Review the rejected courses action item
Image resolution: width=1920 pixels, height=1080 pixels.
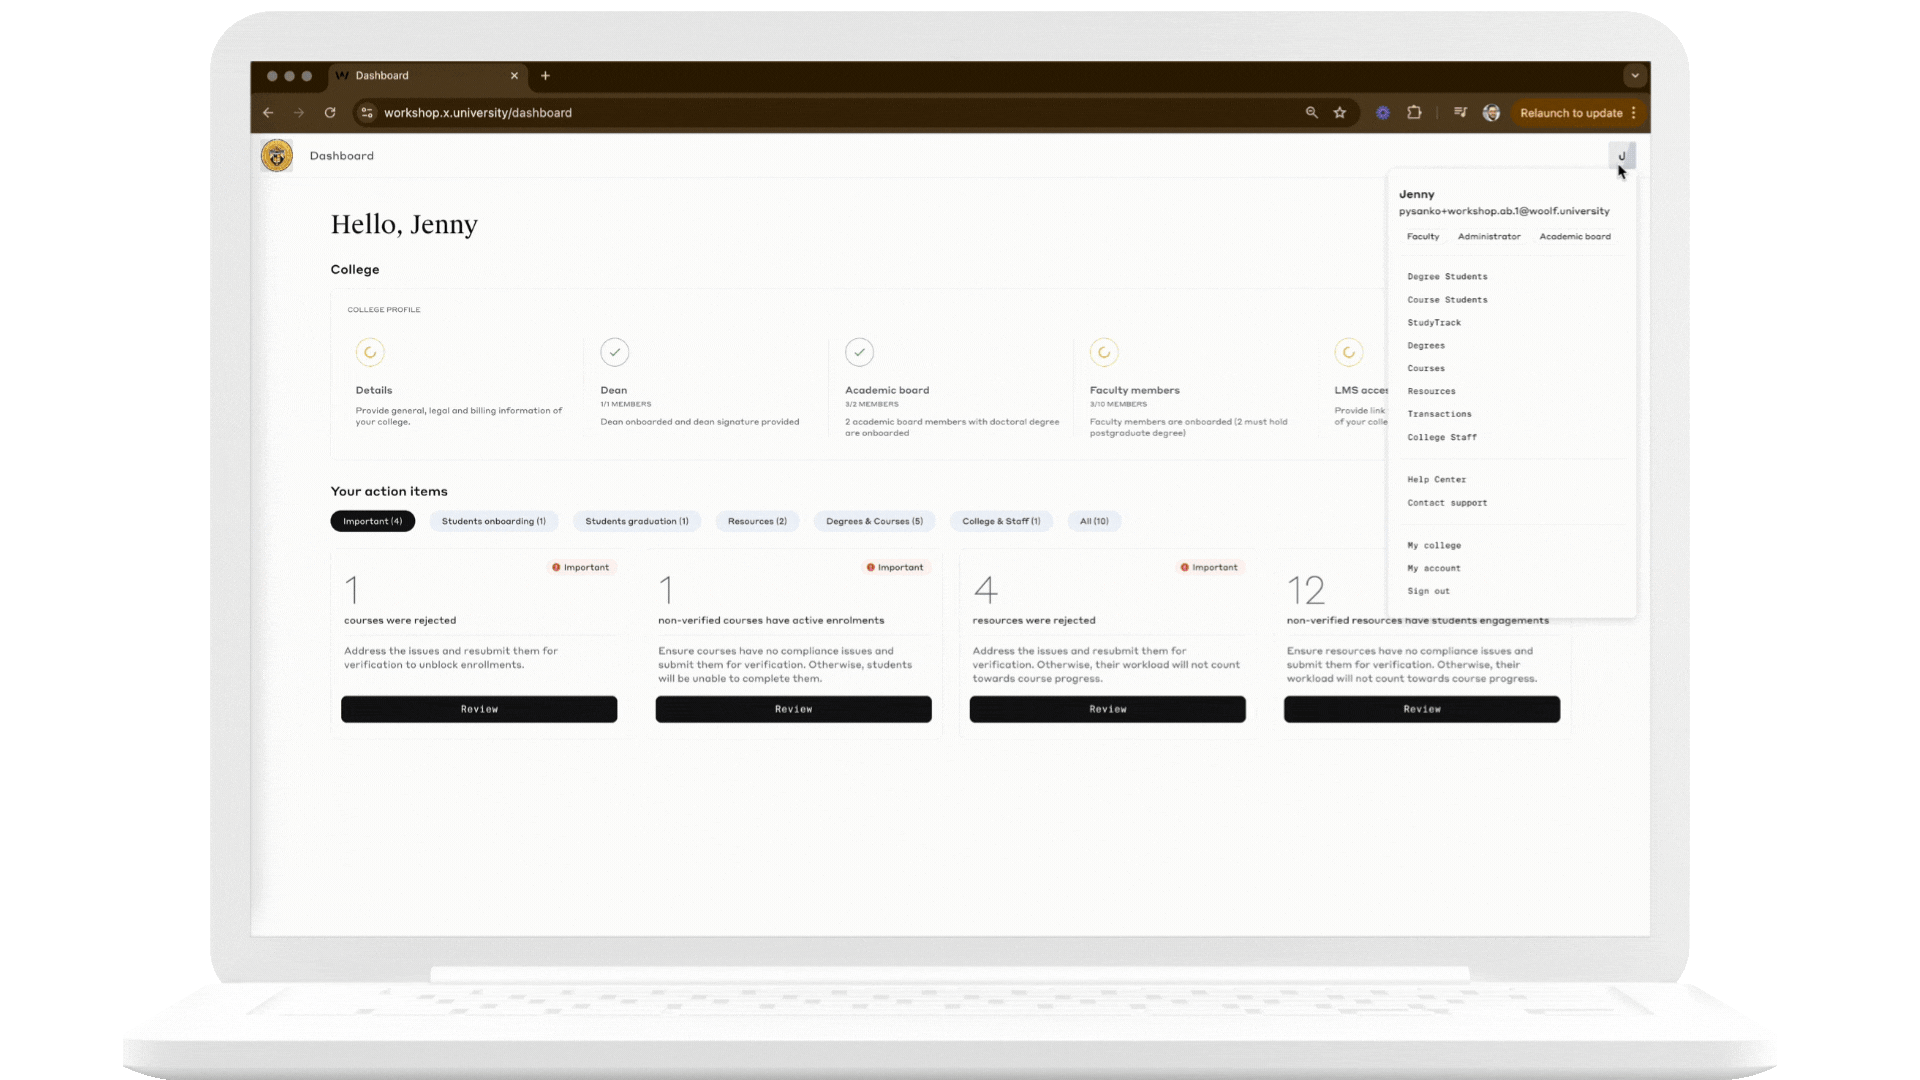tap(479, 709)
